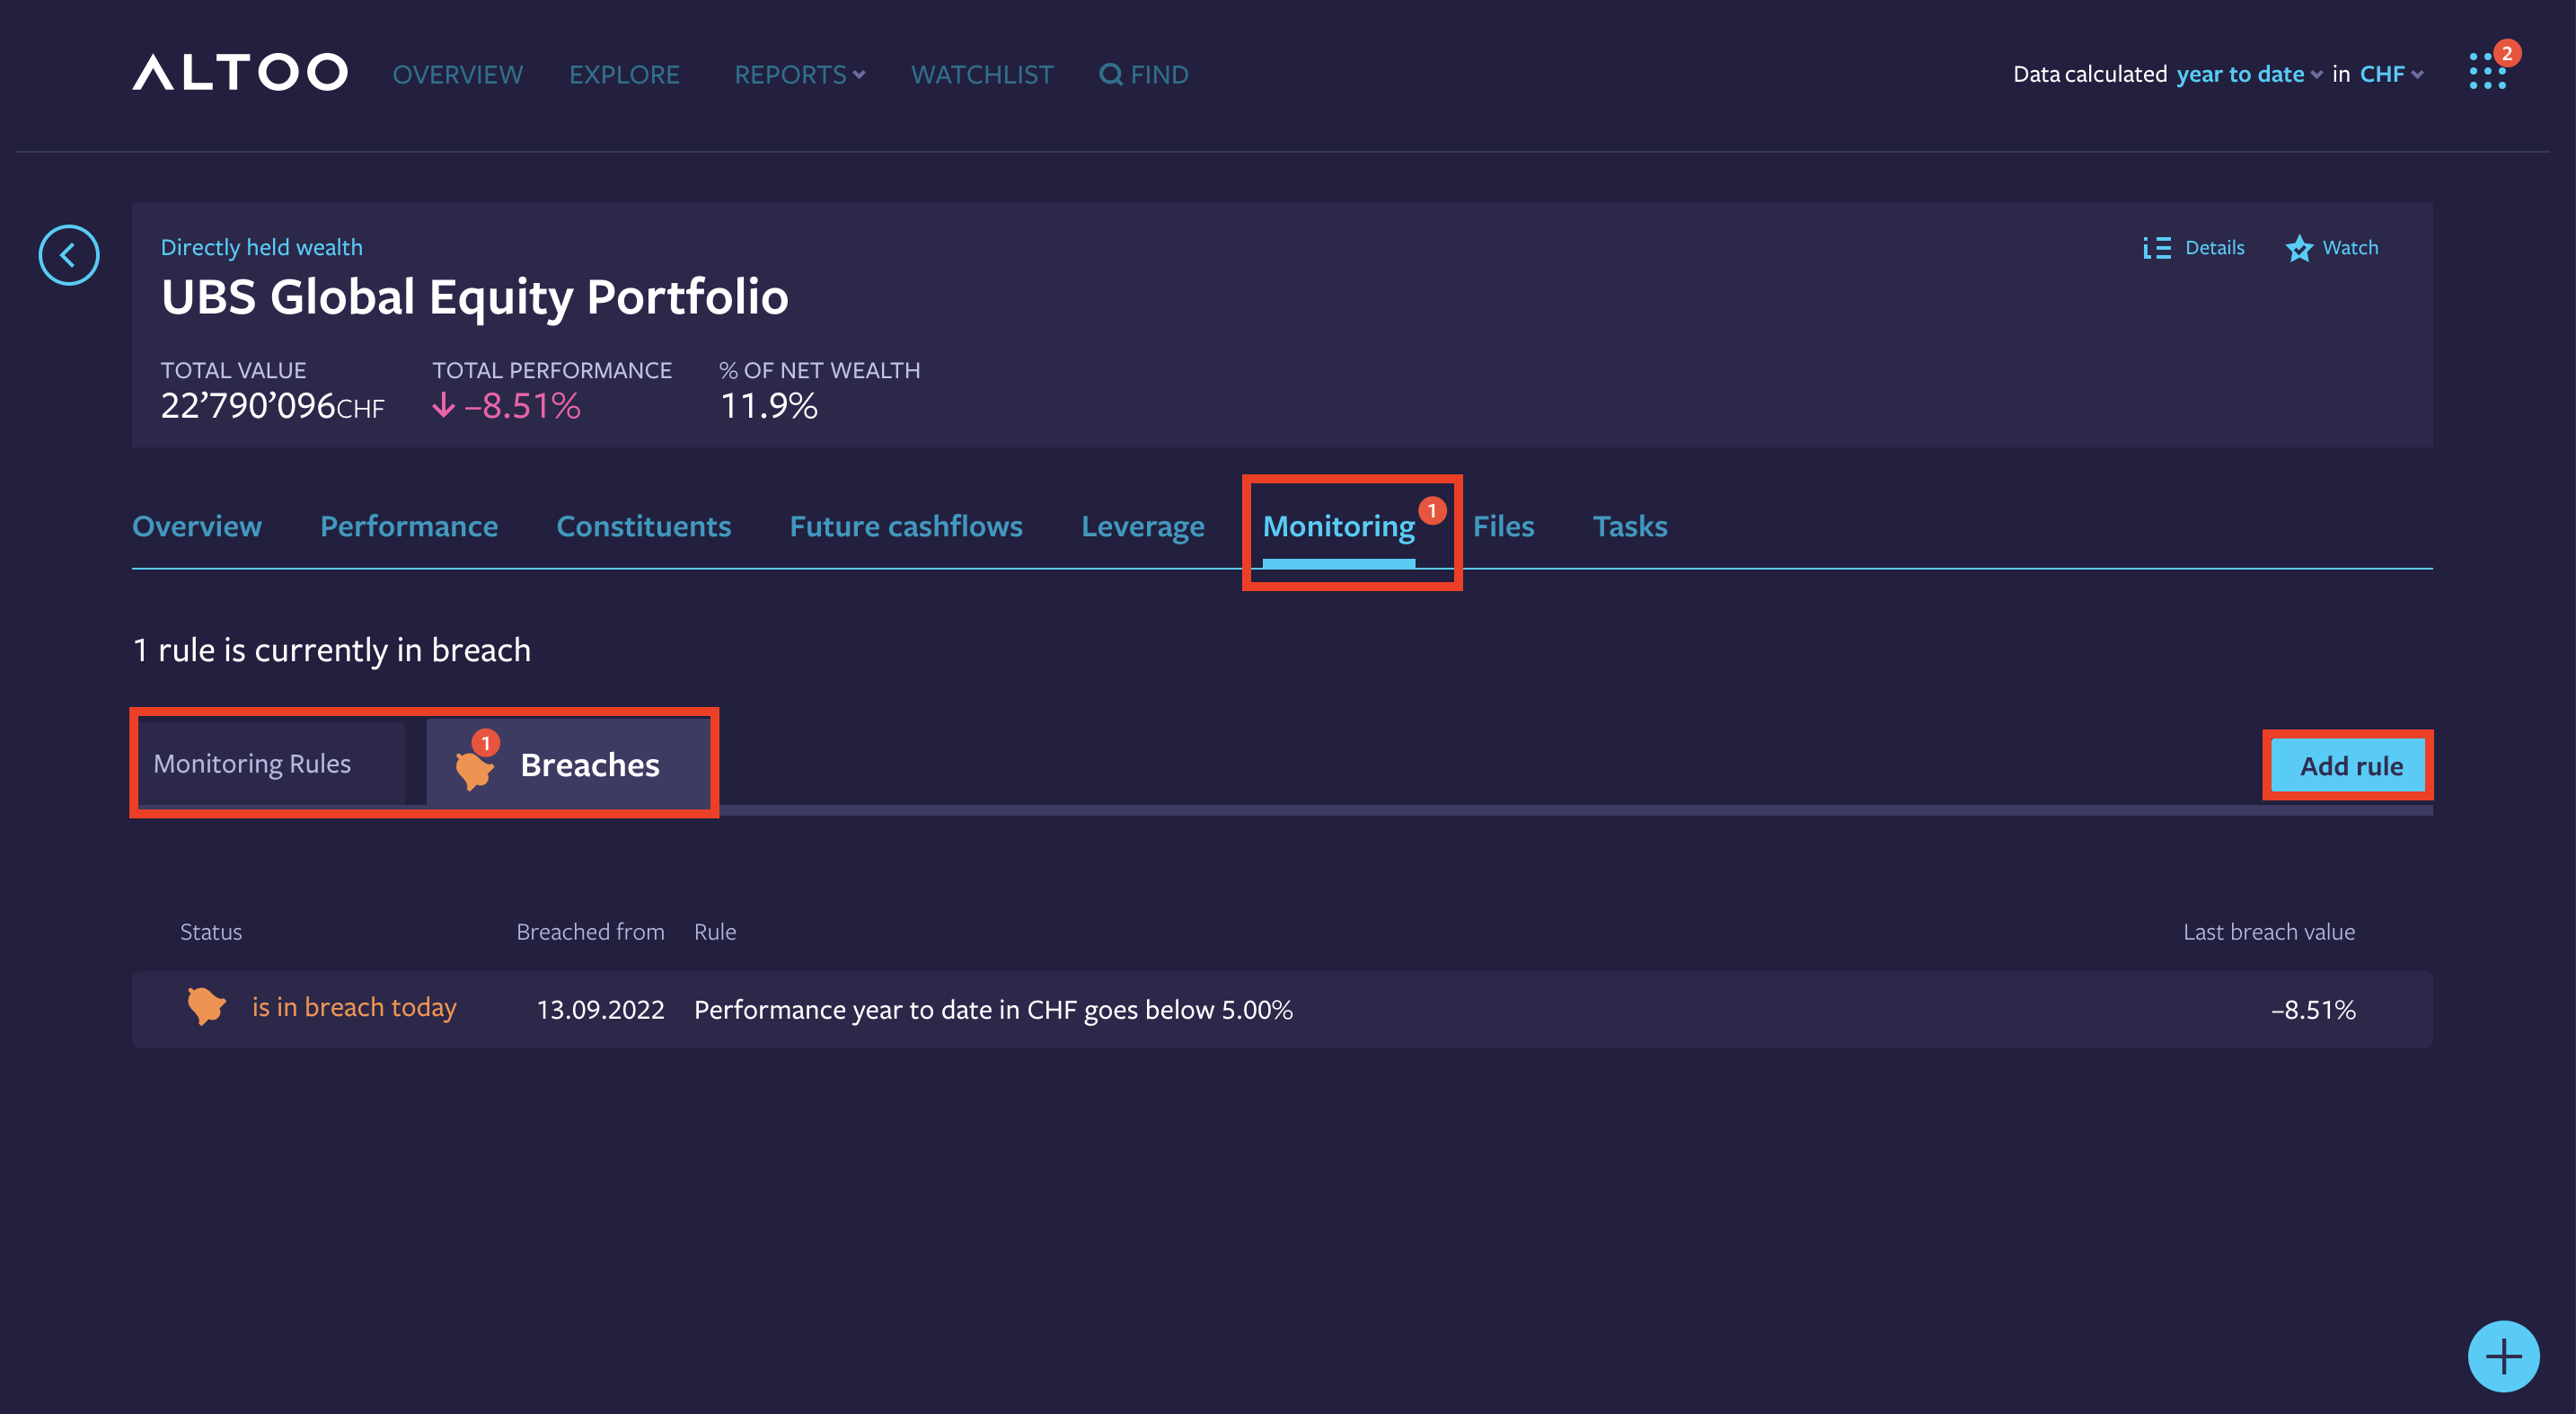2576x1414 pixels.
Task: Open the Tasks tab
Action: [x=1630, y=526]
